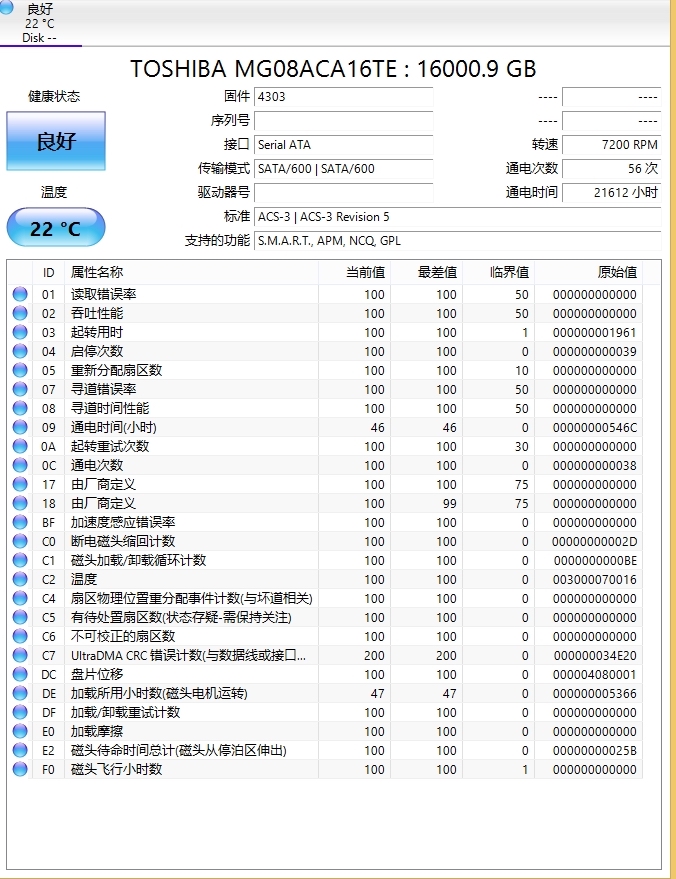Click status orb for C2 温度
The image size is (676, 879).
pos(20,580)
